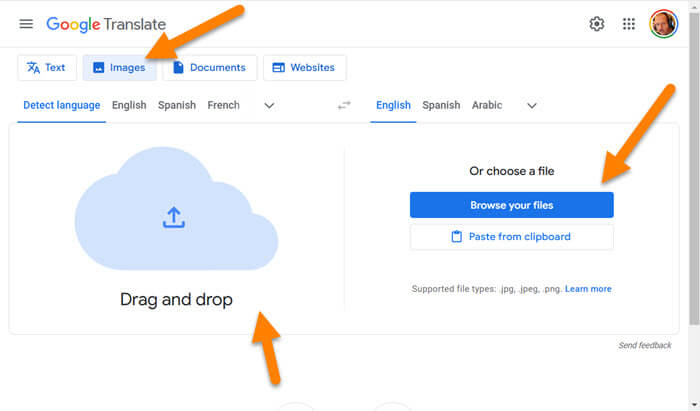Open the Websites tab
The image size is (700, 411).
(304, 68)
